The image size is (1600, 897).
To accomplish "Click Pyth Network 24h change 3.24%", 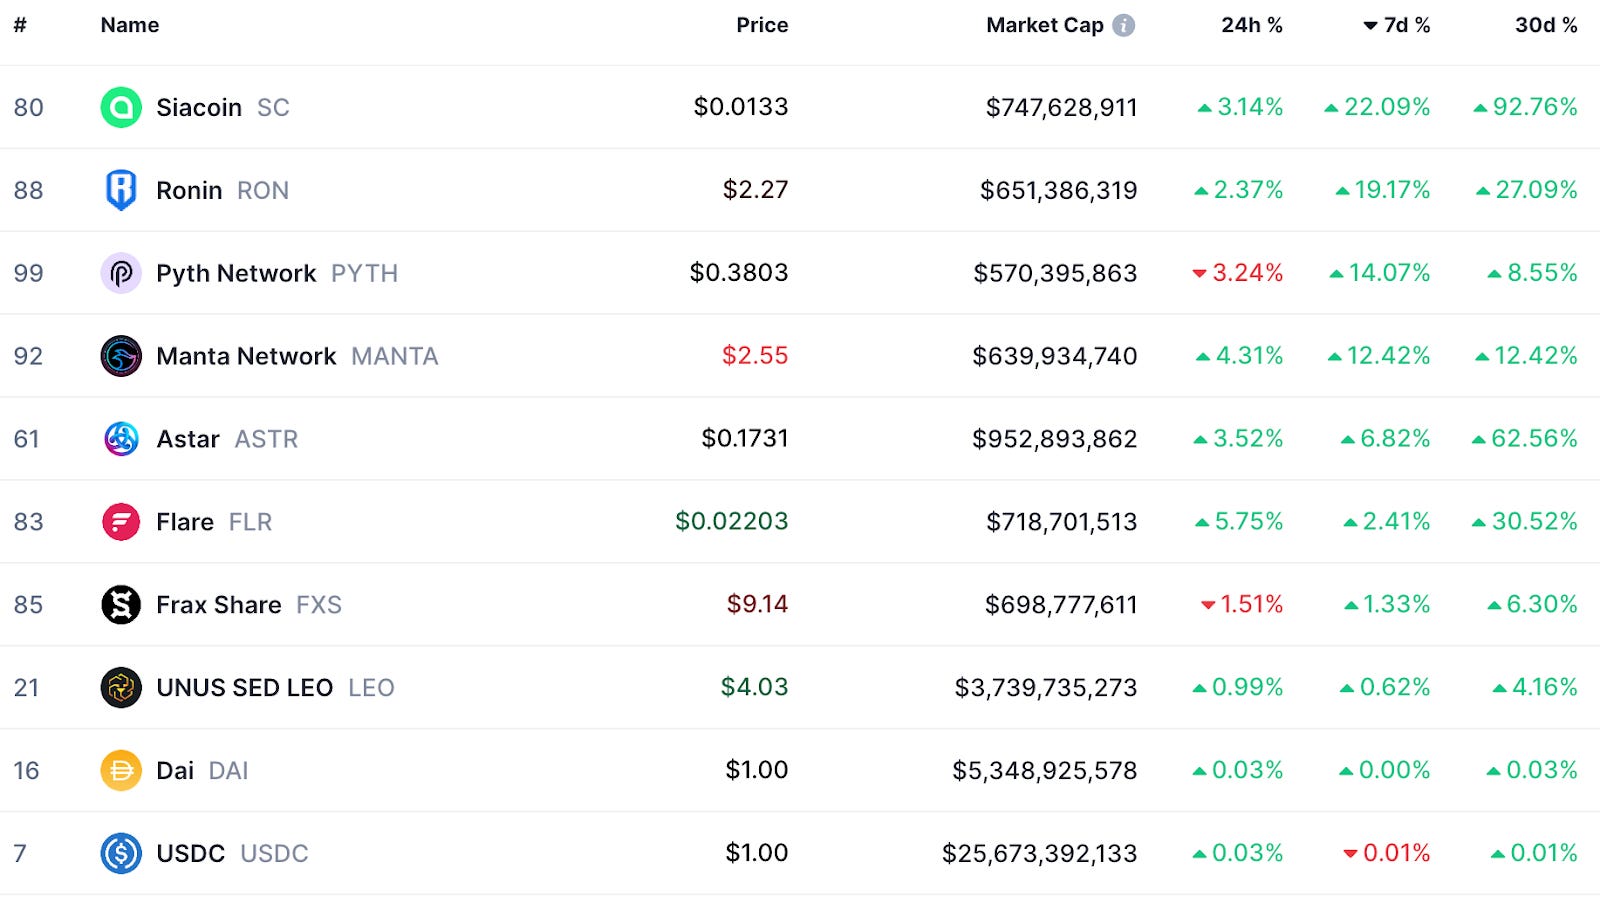I will [x=1238, y=273].
